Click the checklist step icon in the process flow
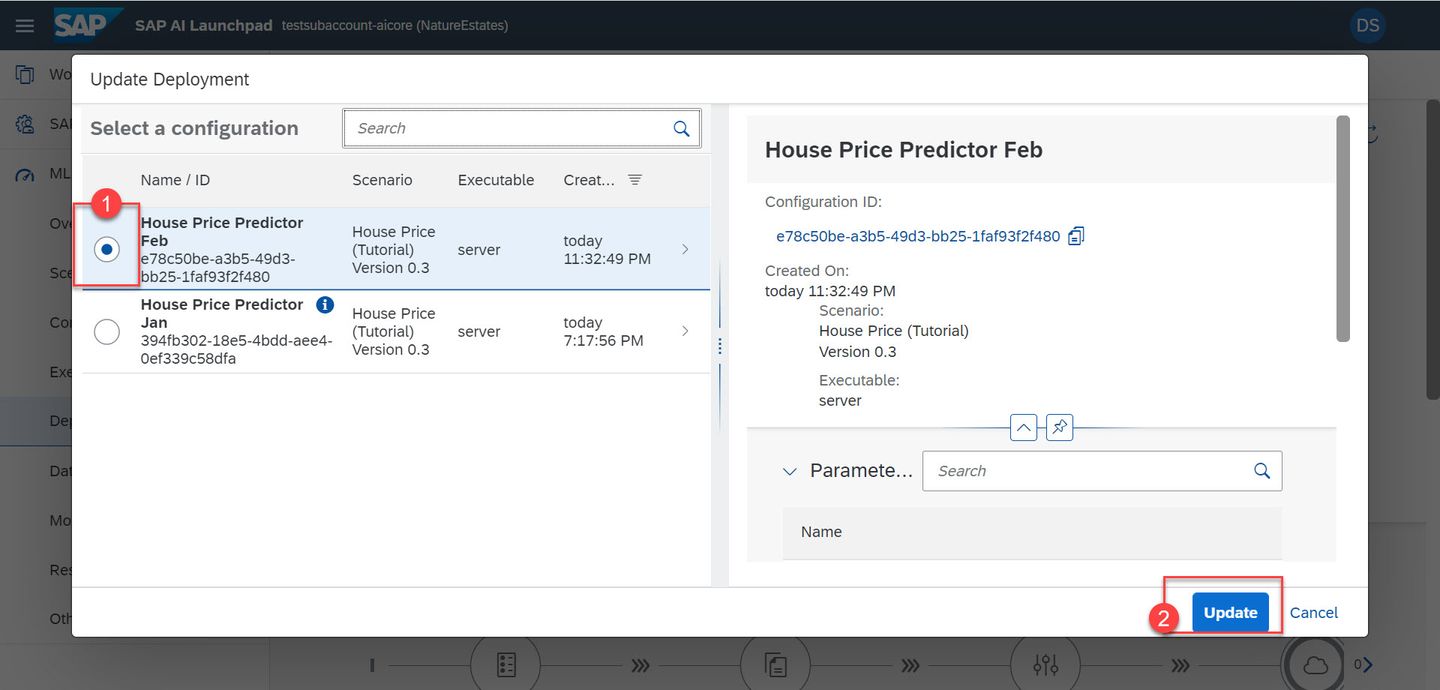1440x690 pixels. [x=506, y=665]
